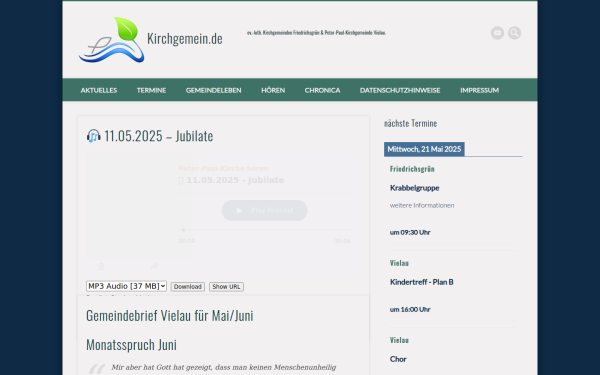Click the Mittwoch, 21 Mai 2025 date label
This screenshot has width=600, height=375.
coord(424,149)
